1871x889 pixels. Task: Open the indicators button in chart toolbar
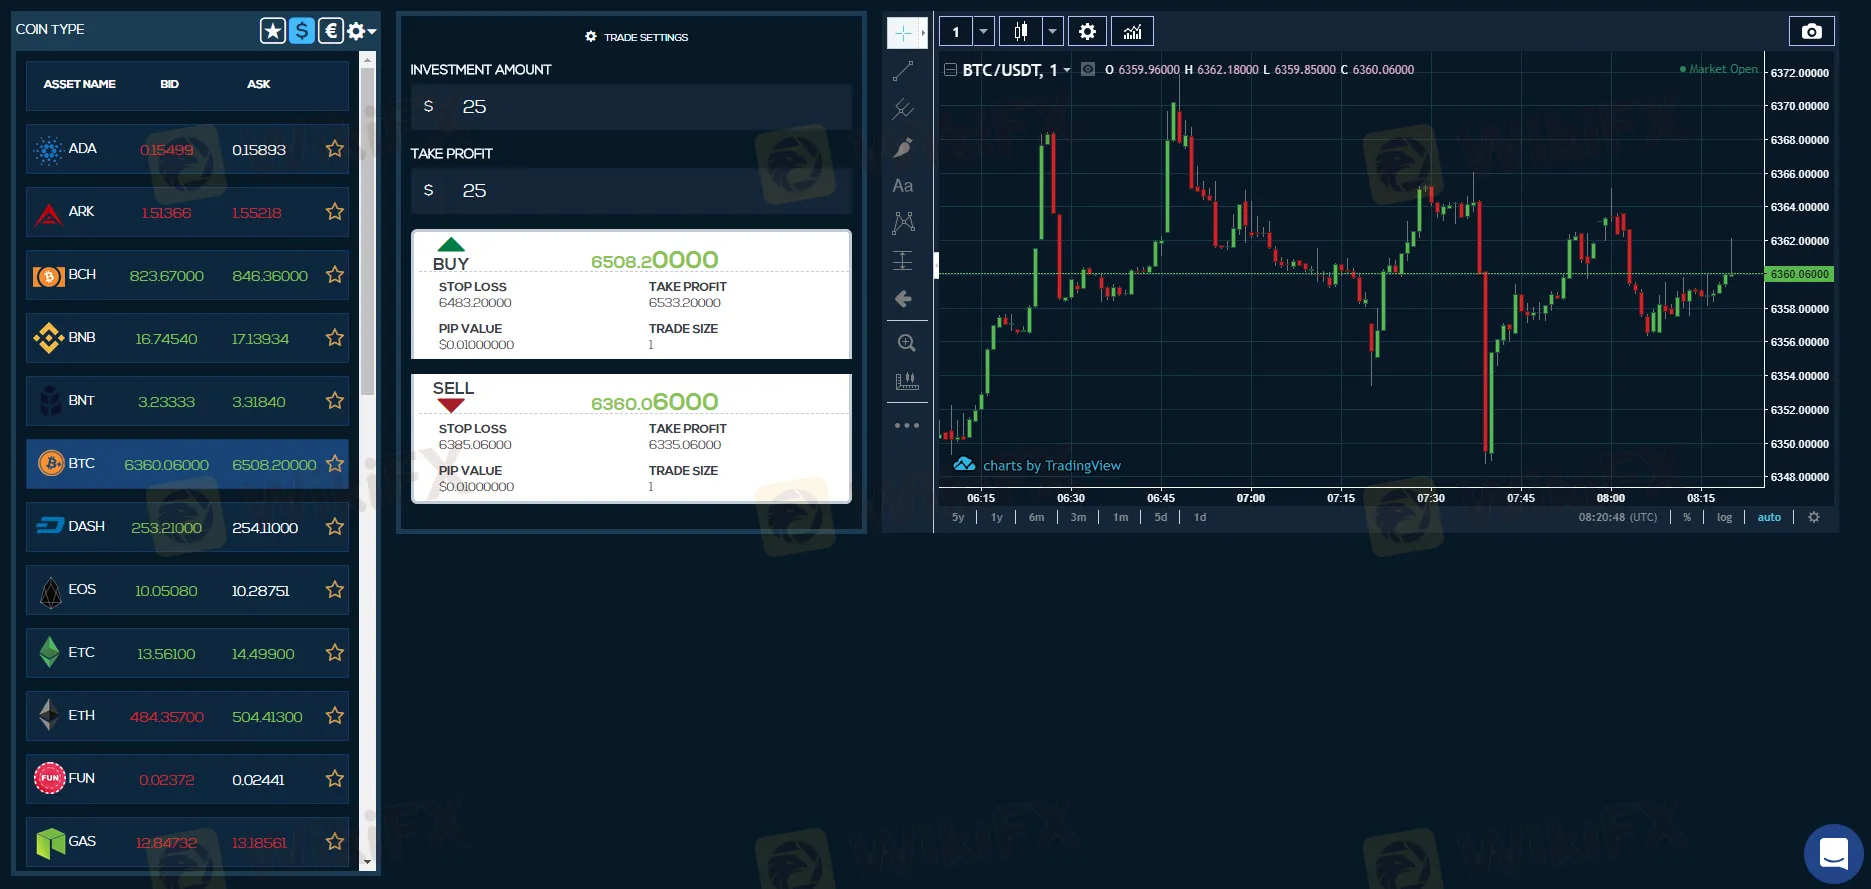(x=1132, y=32)
